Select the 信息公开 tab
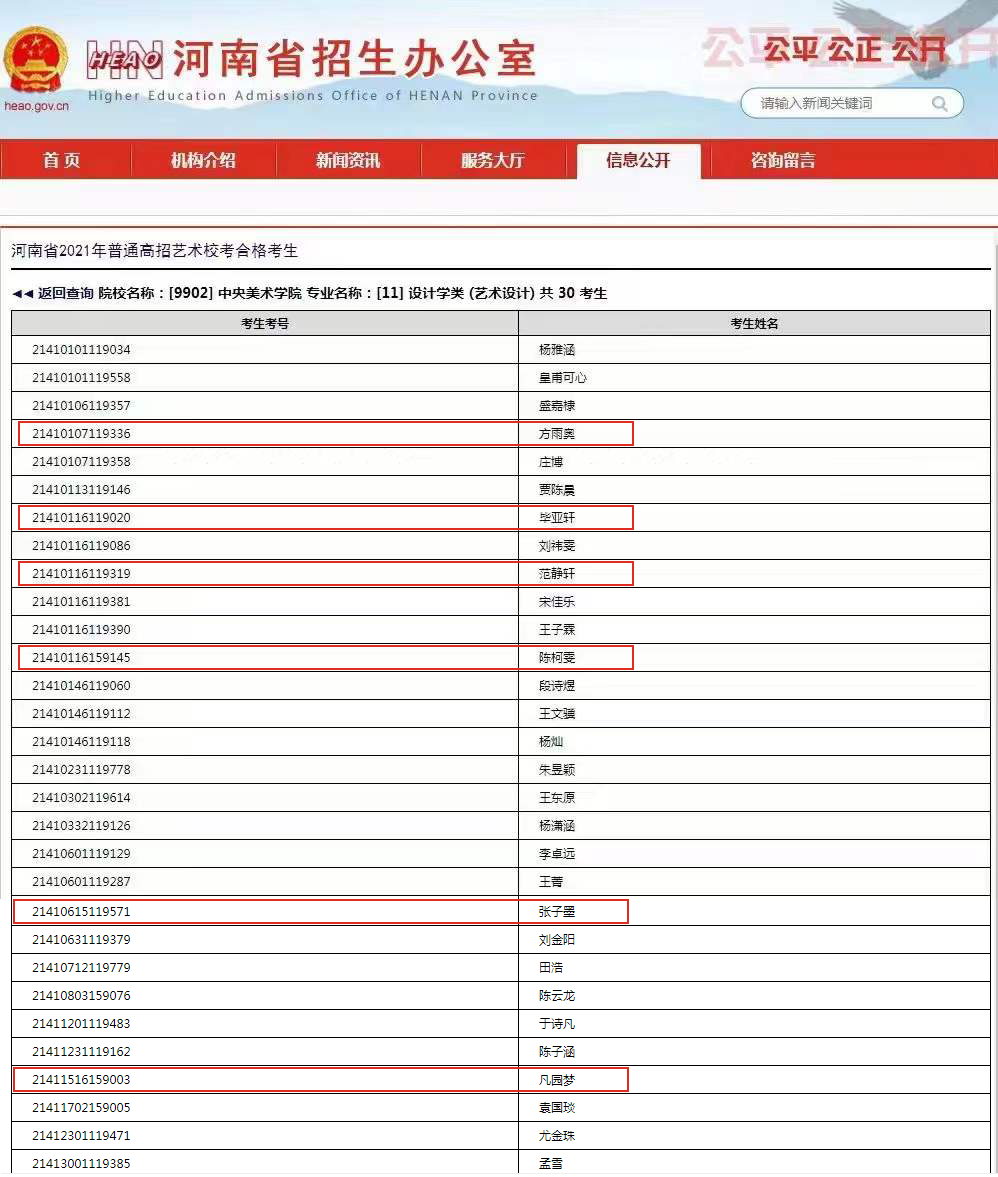Screen dimensions: 998x1177 click(639, 160)
